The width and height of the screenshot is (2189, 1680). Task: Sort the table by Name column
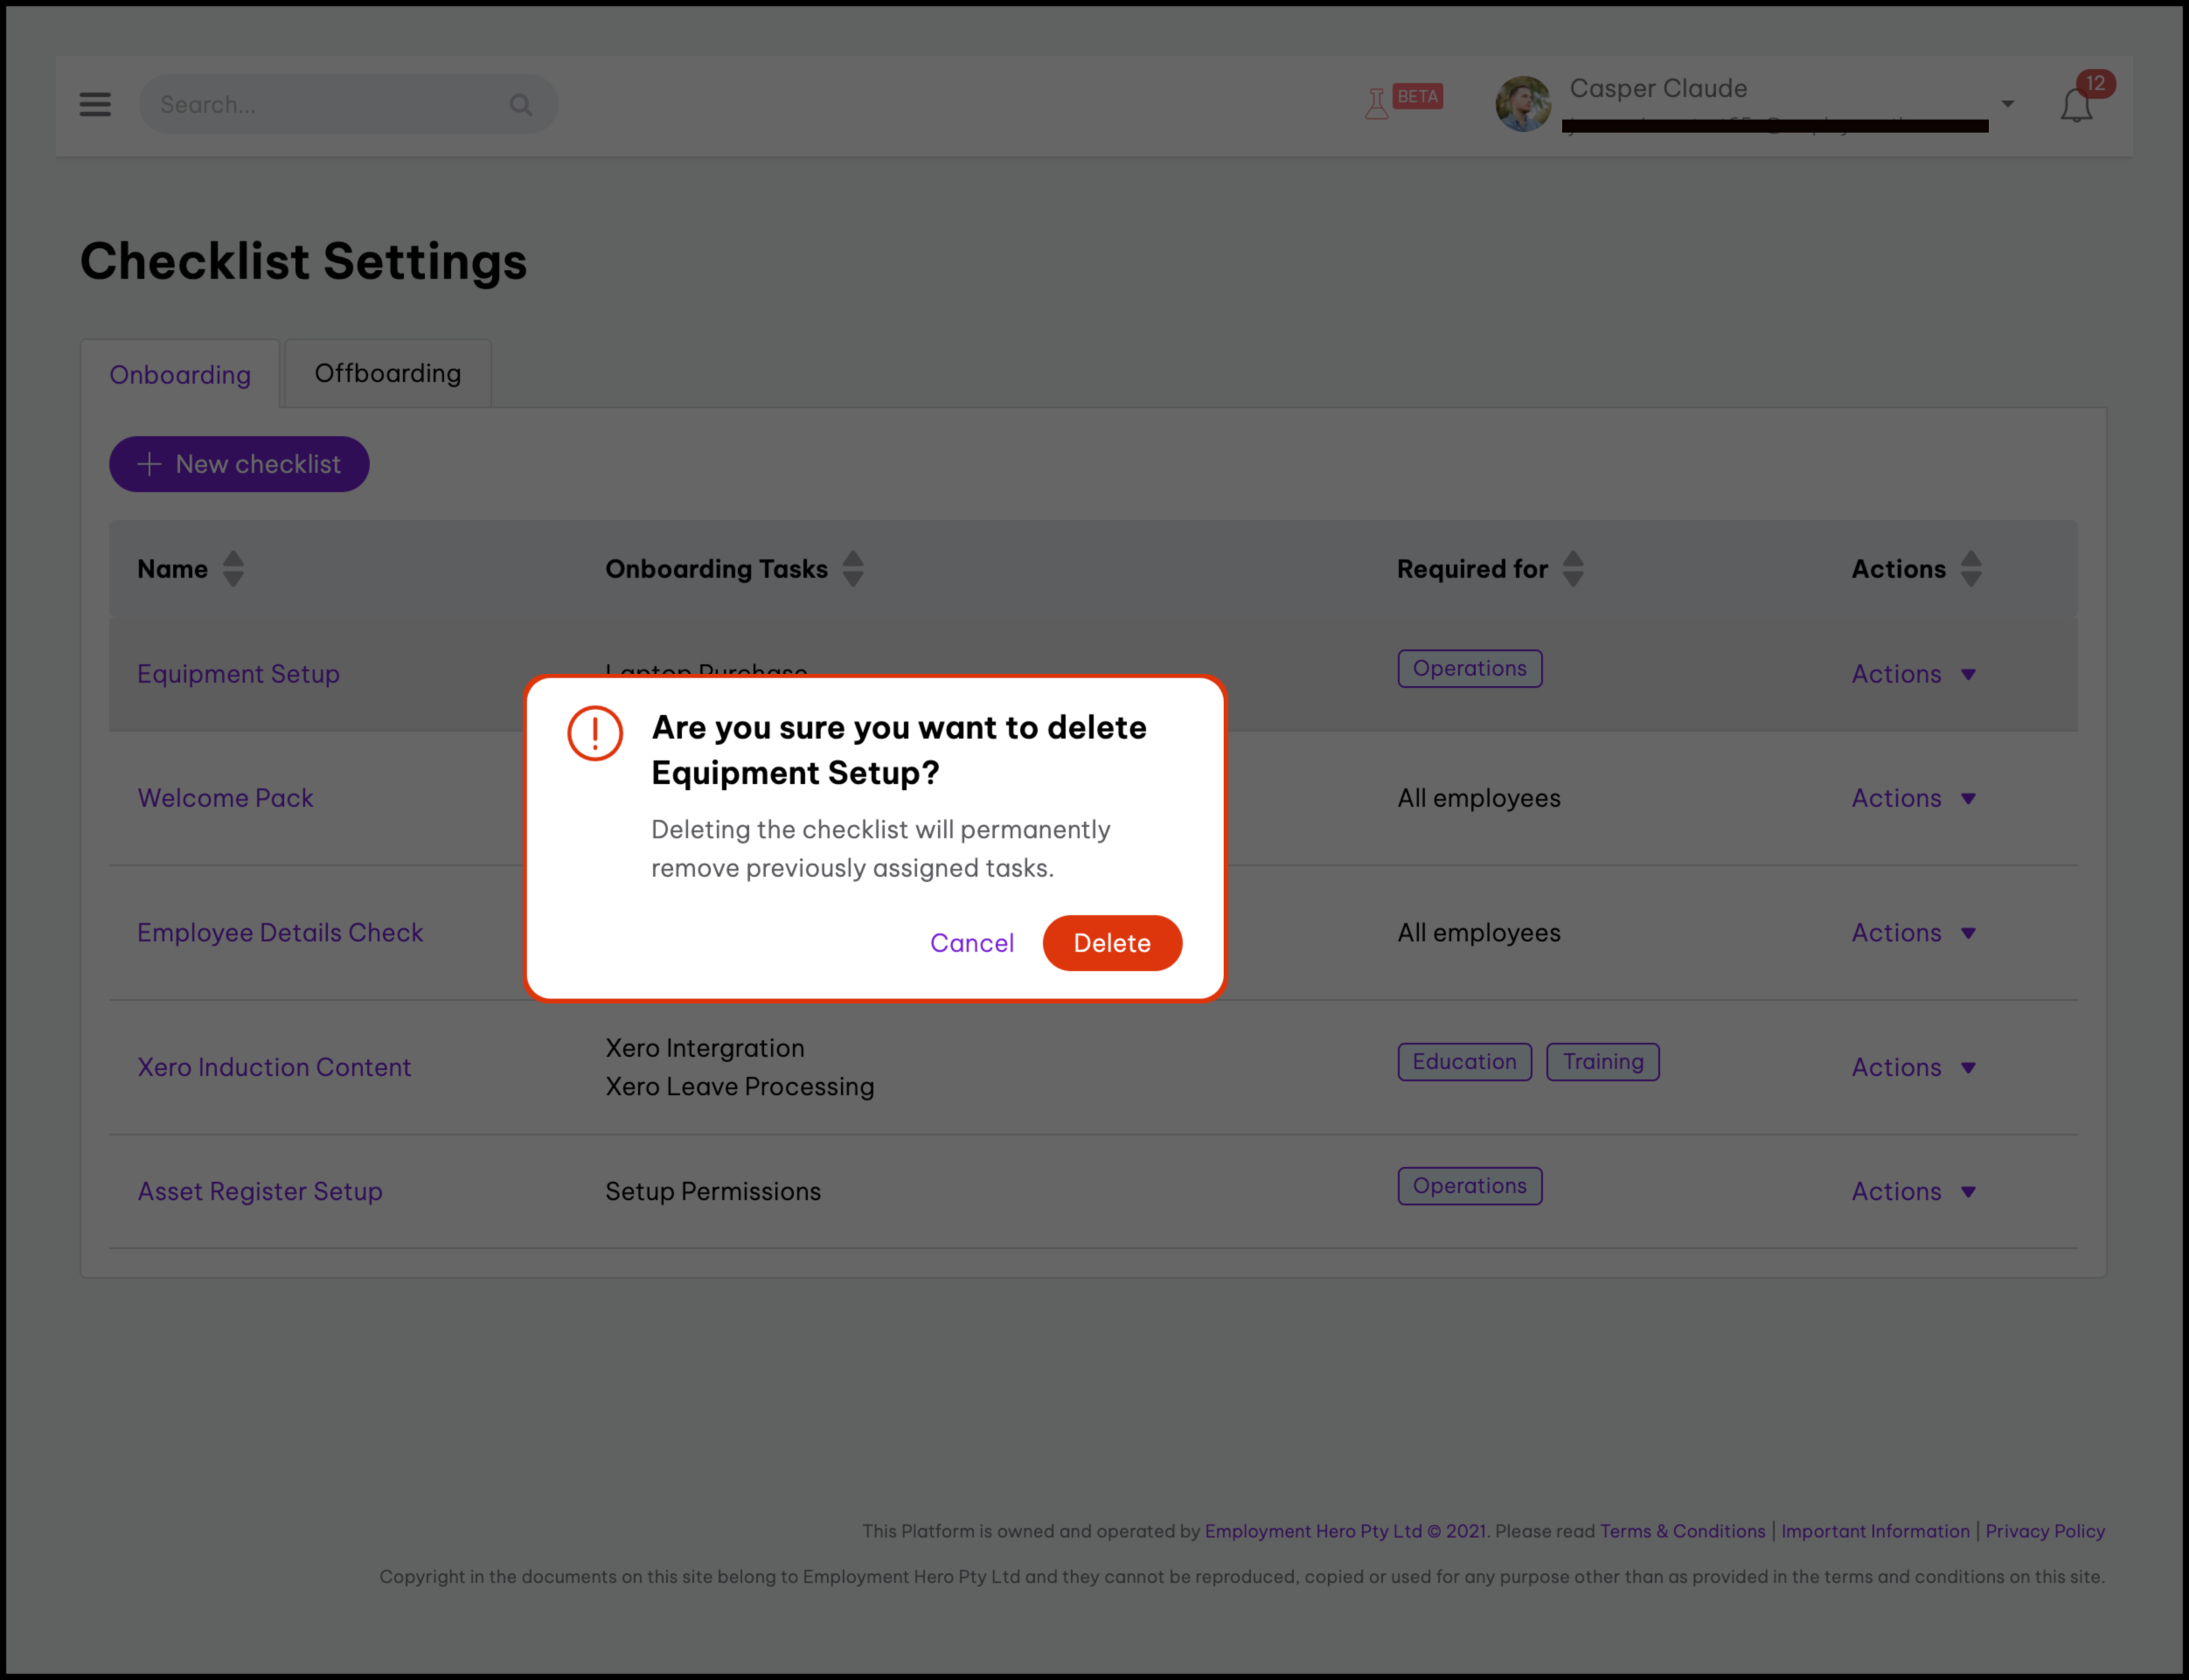tap(233, 569)
